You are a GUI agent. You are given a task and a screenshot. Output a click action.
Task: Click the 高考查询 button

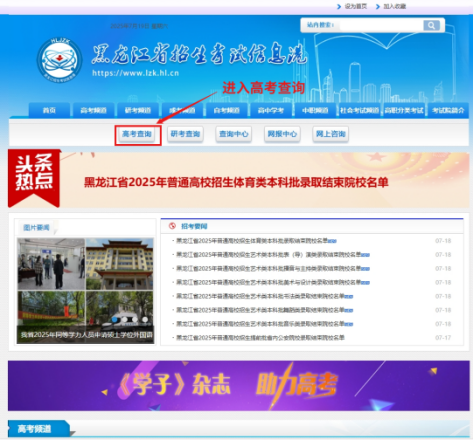pyautogui.click(x=137, y=134)
